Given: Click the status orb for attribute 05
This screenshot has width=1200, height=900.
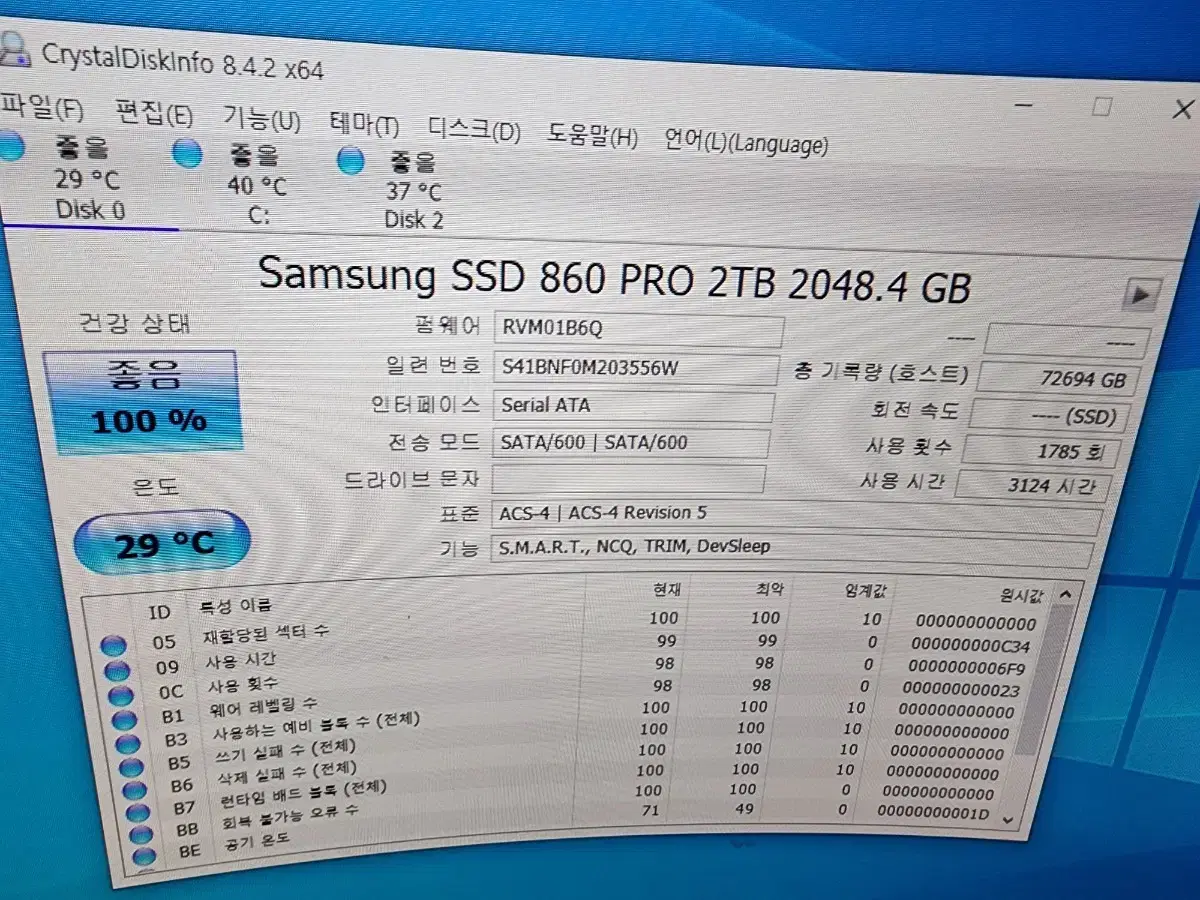Looking at the screenshot, I should click(x=115, y=646).
